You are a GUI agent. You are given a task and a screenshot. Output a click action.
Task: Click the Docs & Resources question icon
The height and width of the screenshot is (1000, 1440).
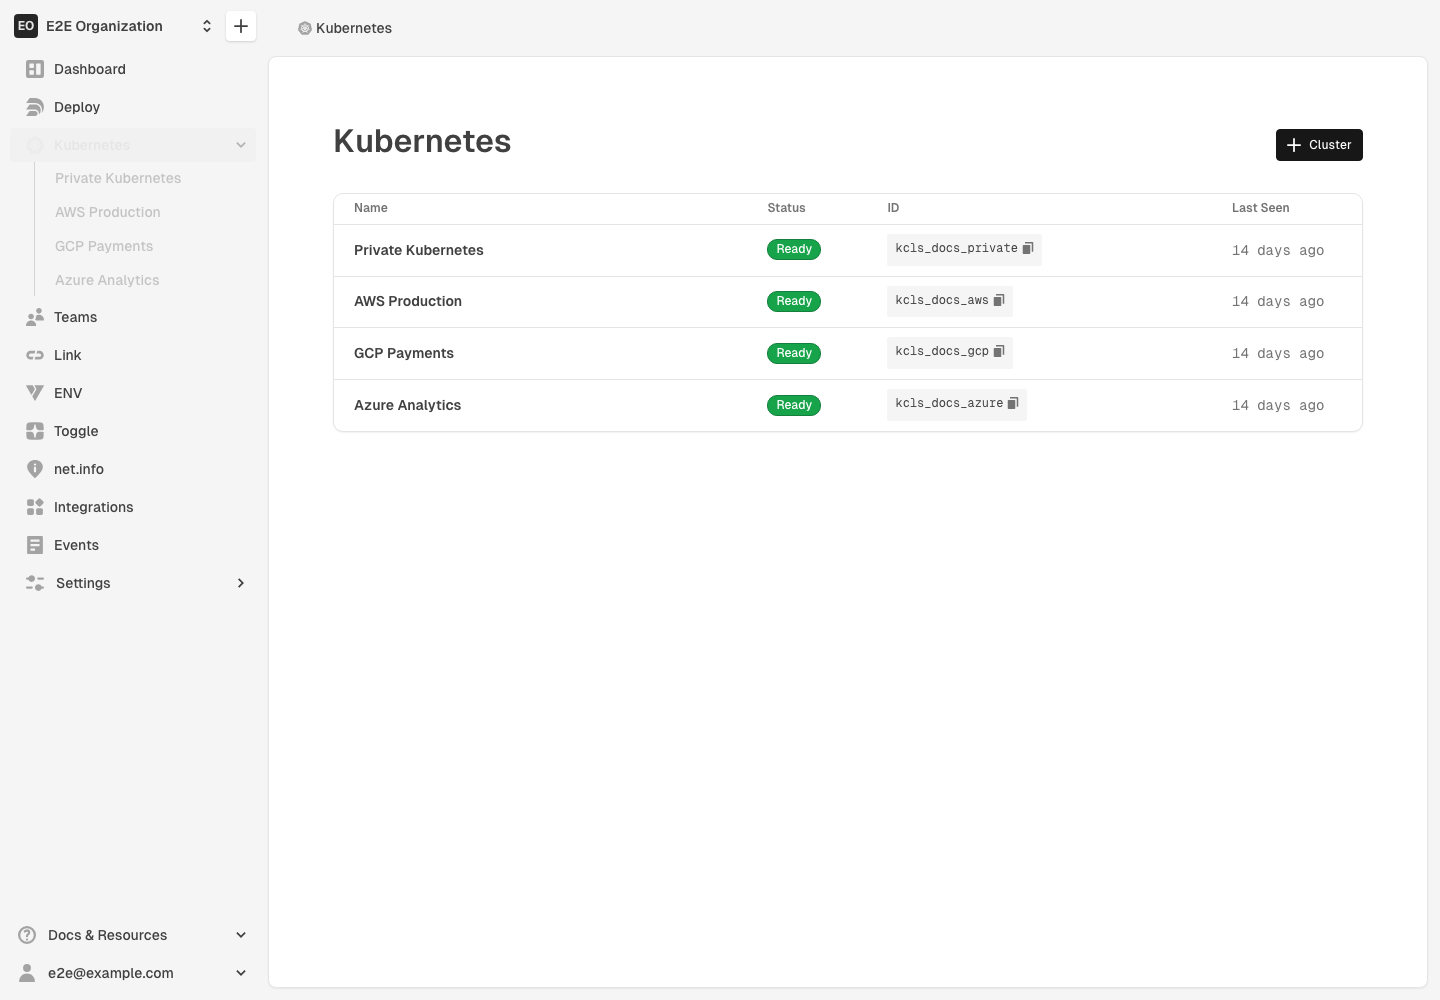(27, 935)
